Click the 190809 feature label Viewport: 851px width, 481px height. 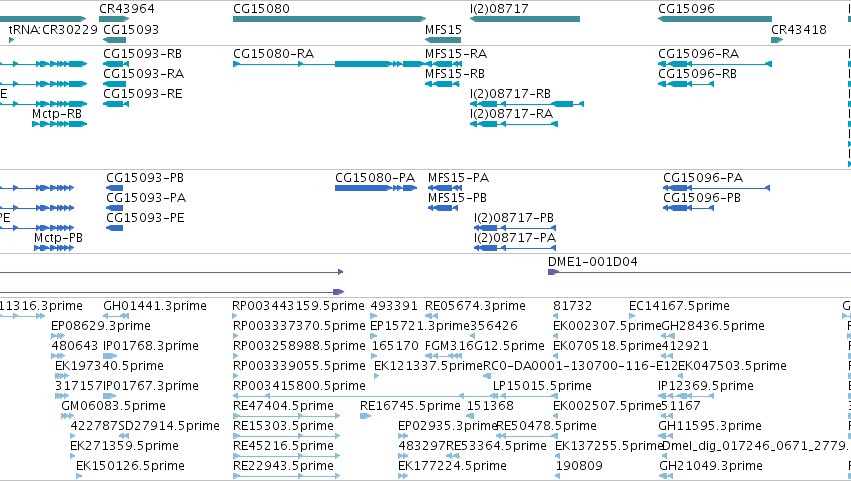pyautogui.click(x=579, y=466)
